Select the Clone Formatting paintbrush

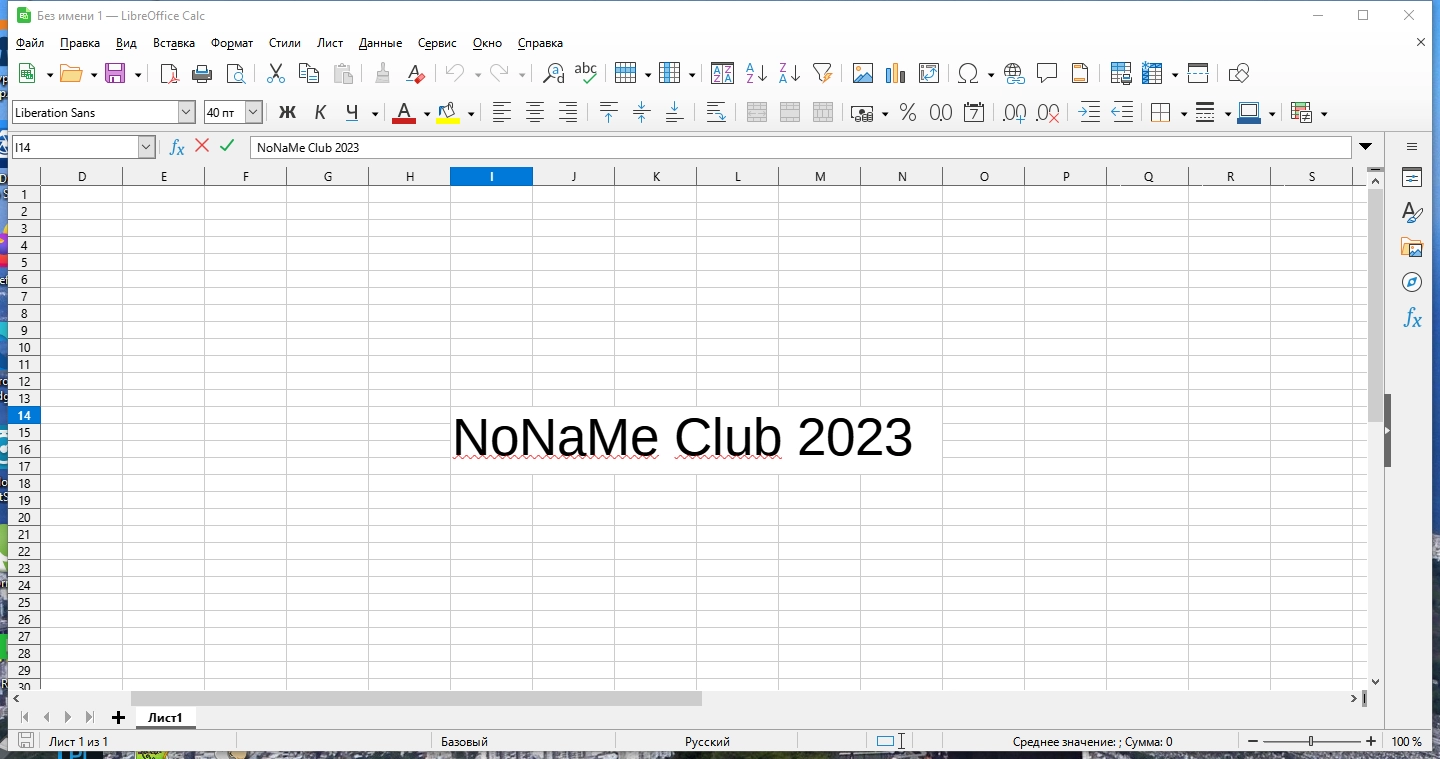382,73
